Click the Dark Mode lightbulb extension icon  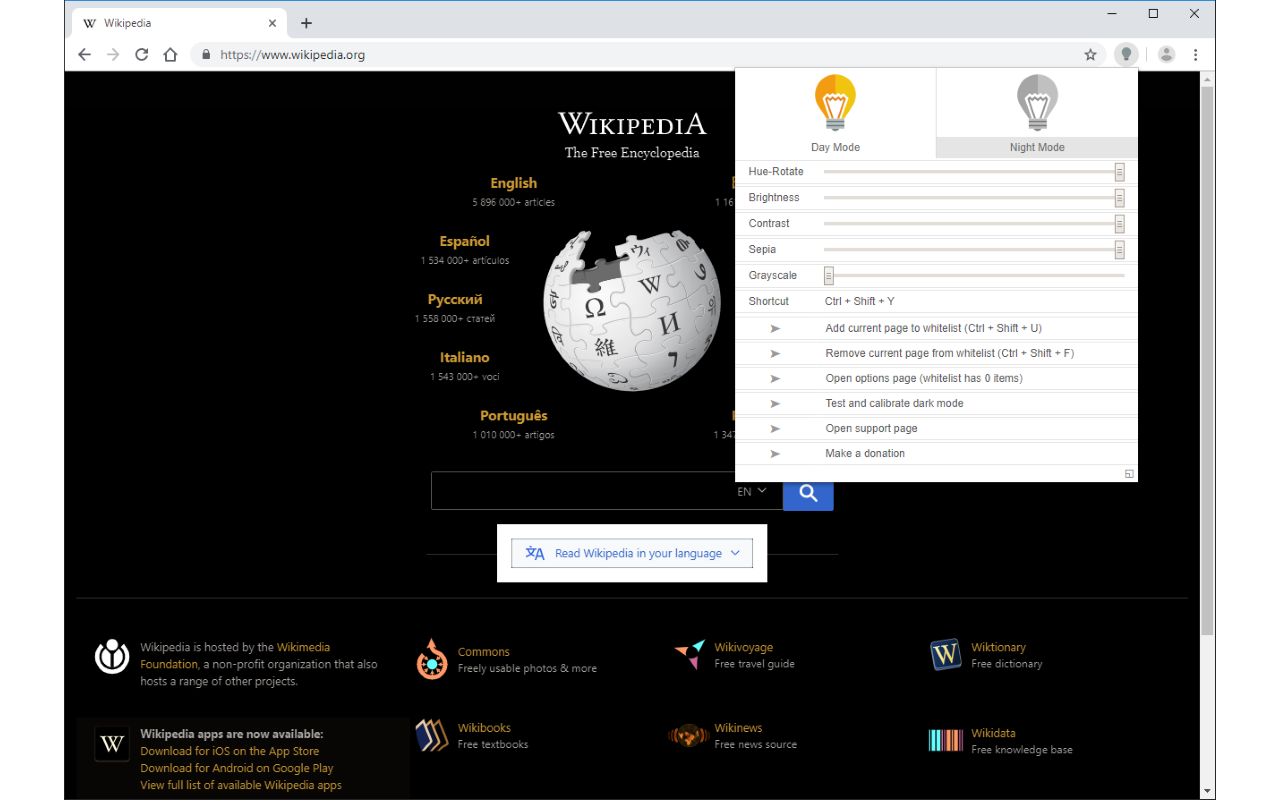point(1126,54)
